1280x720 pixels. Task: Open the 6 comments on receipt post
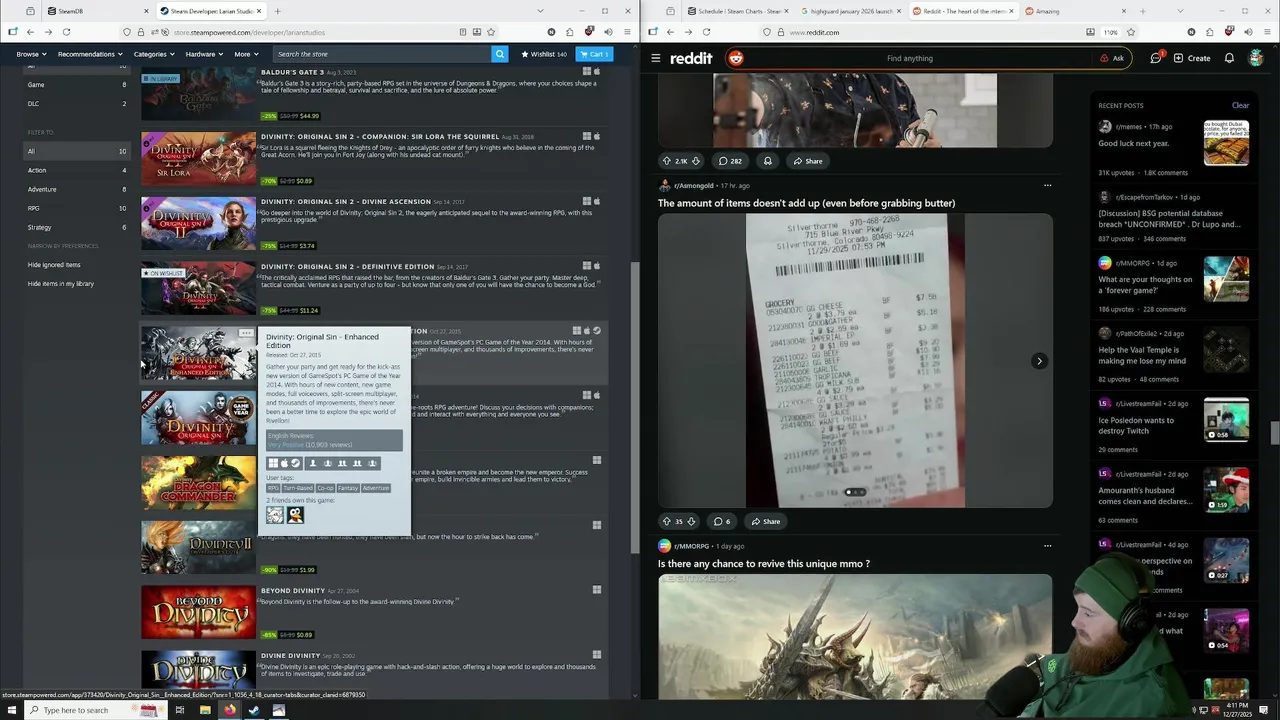pyautogui.click(x=721, y=521)
